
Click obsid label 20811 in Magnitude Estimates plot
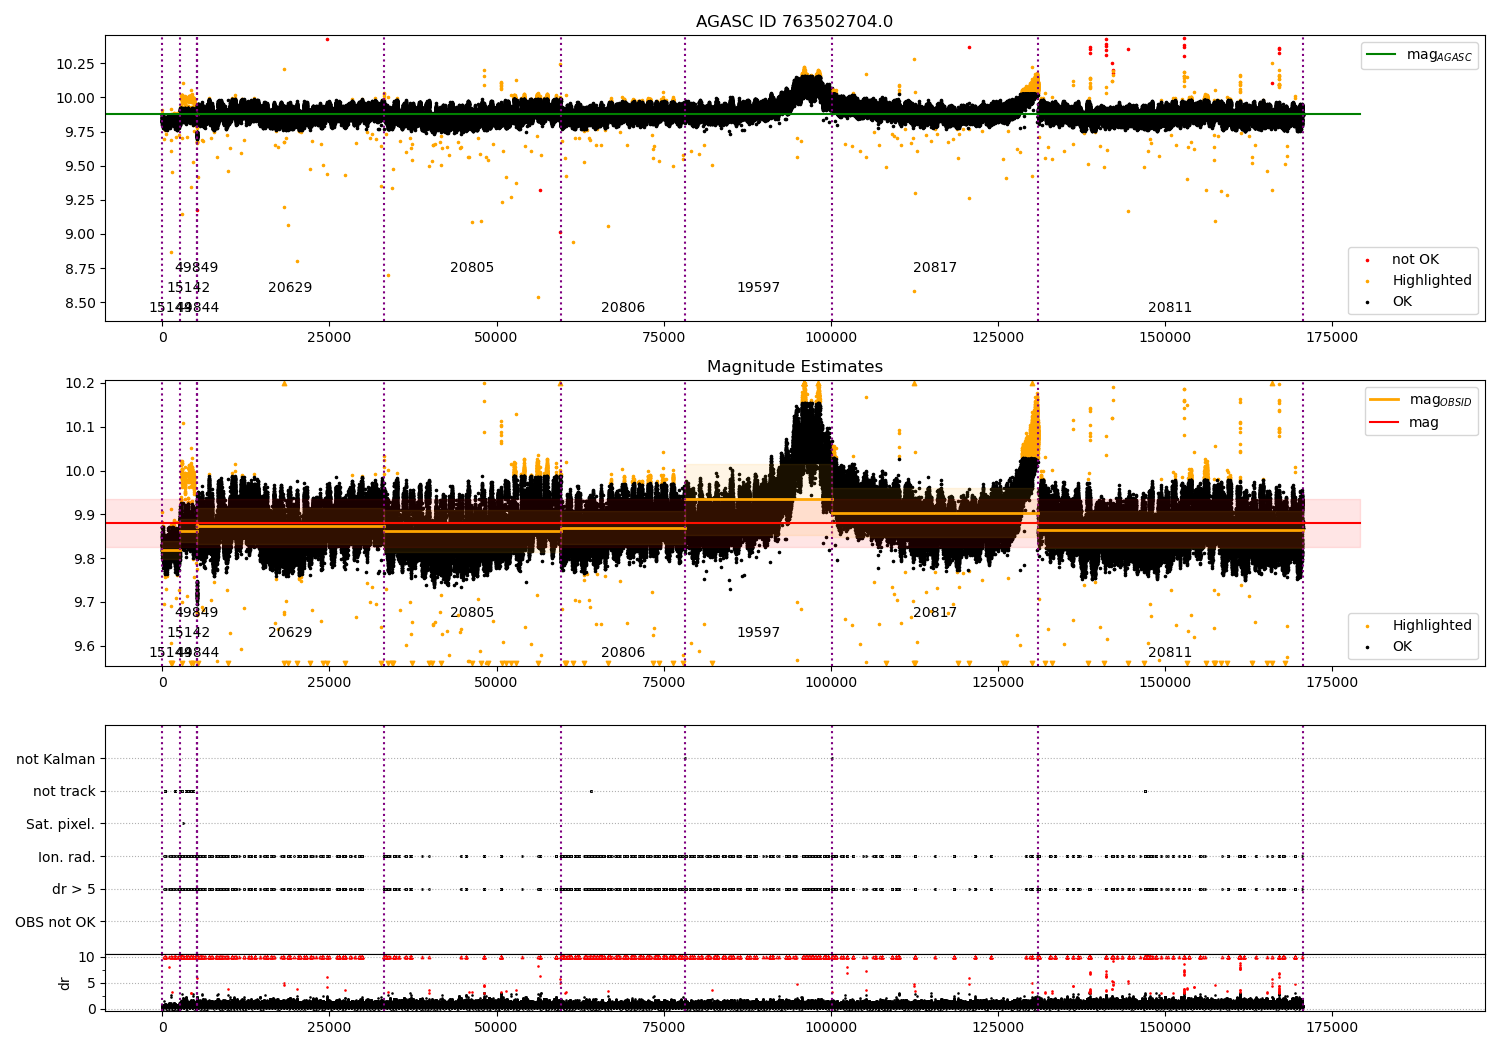[1170, 653]
